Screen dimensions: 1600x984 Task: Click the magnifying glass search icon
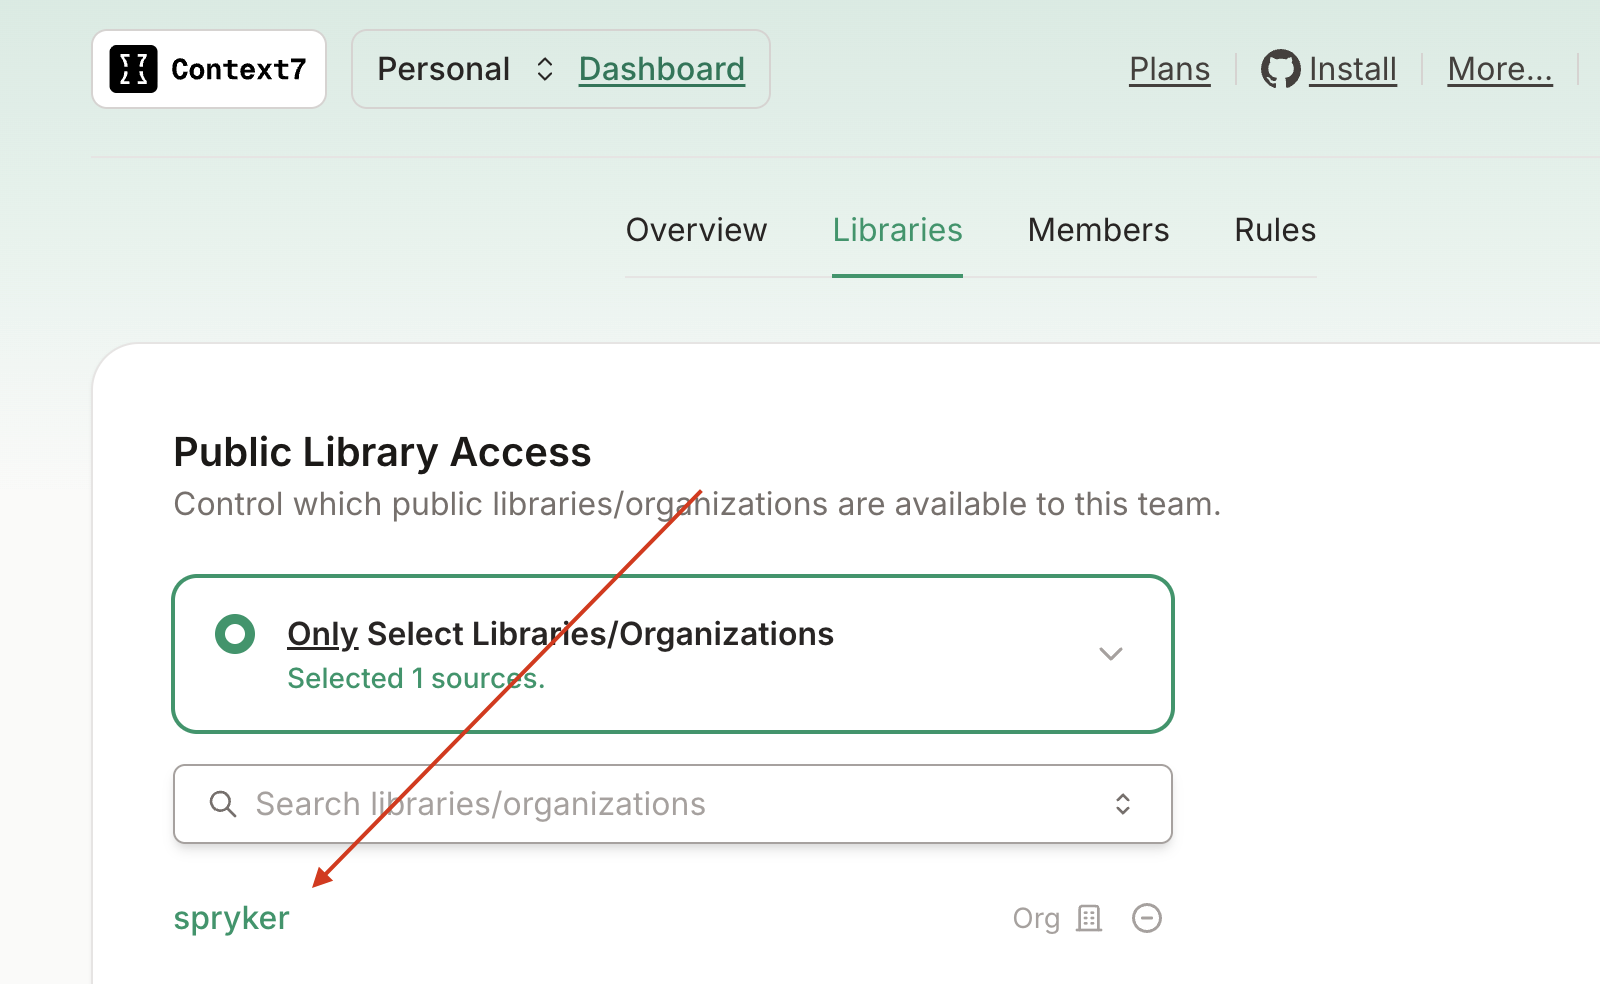[x=222, y=803]
